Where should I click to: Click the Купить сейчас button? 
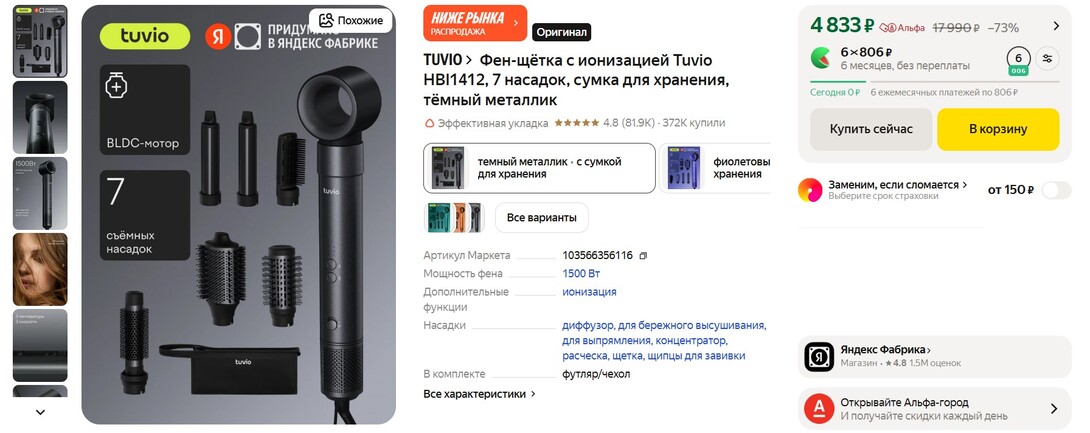(871, 129)
